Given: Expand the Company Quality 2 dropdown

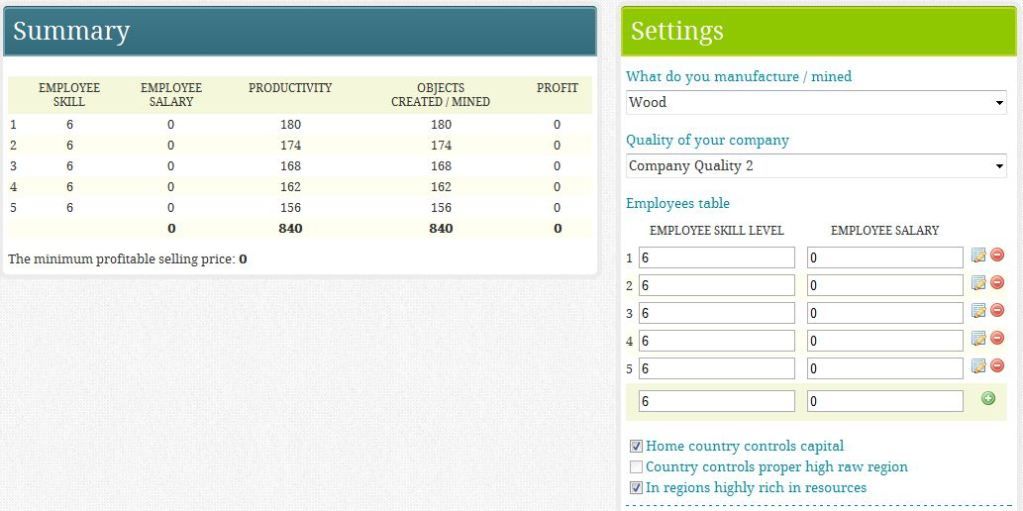Looking at the screenshot, I should click(x=816, y=166).
